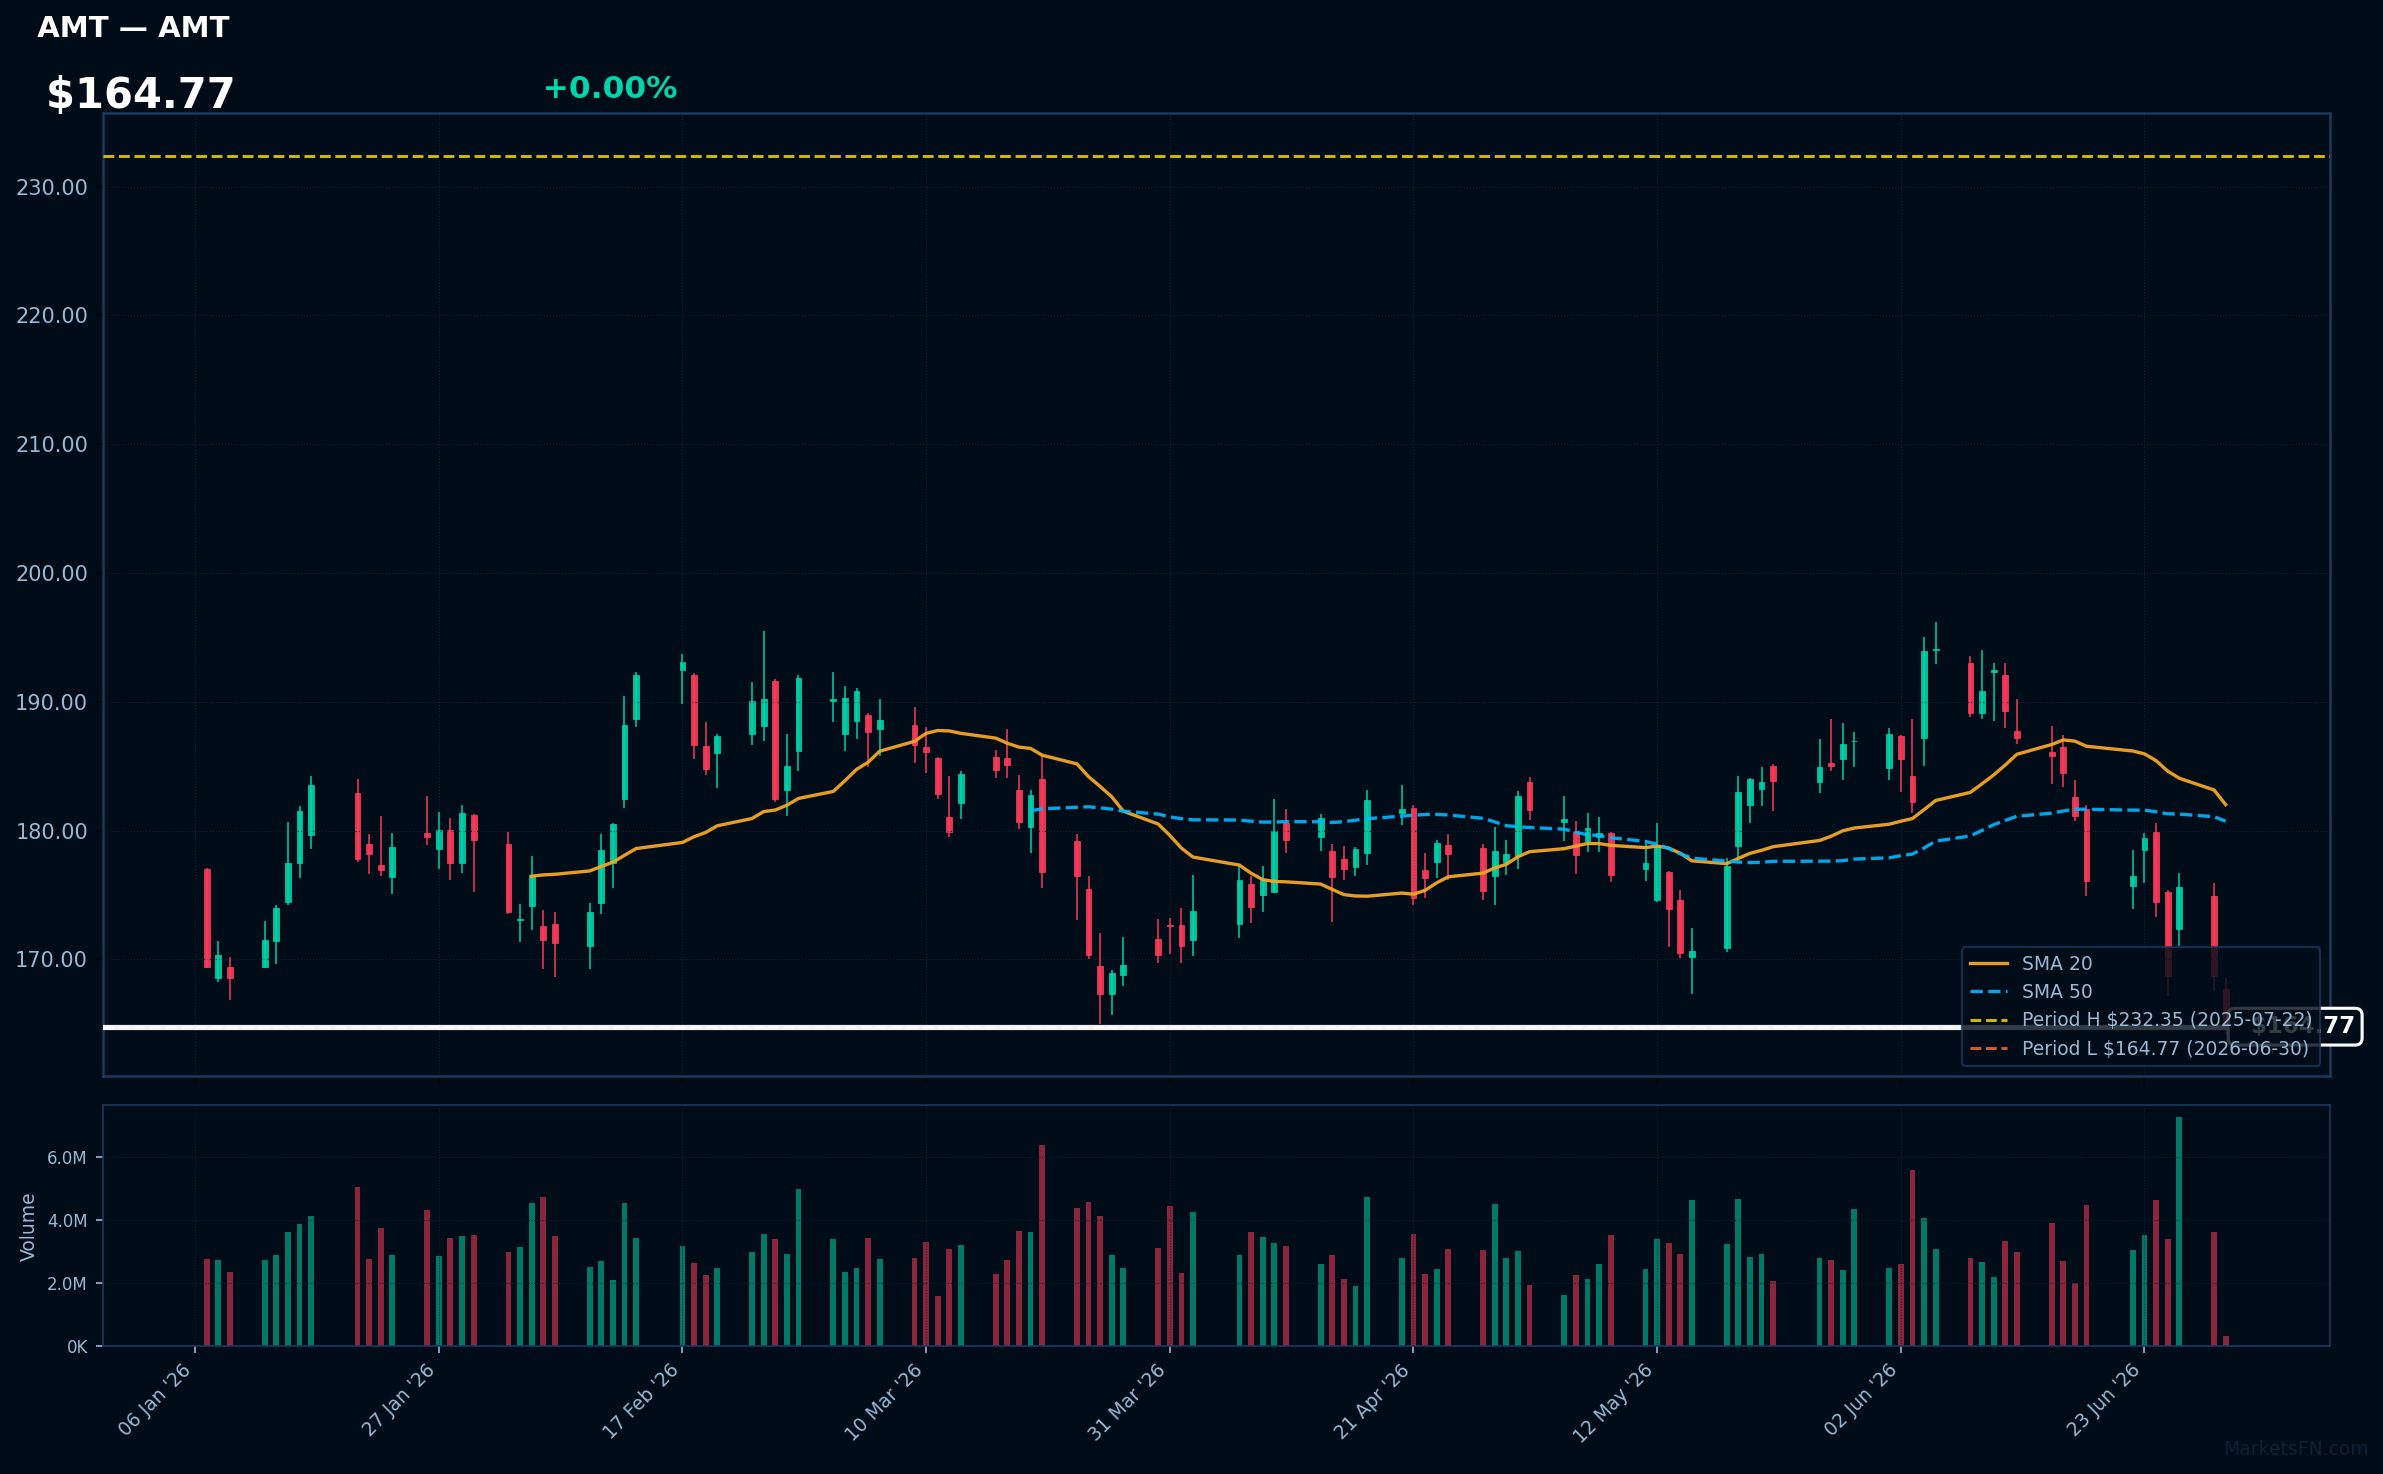Click the yellow dashed Period H legend sample

1989,1020
